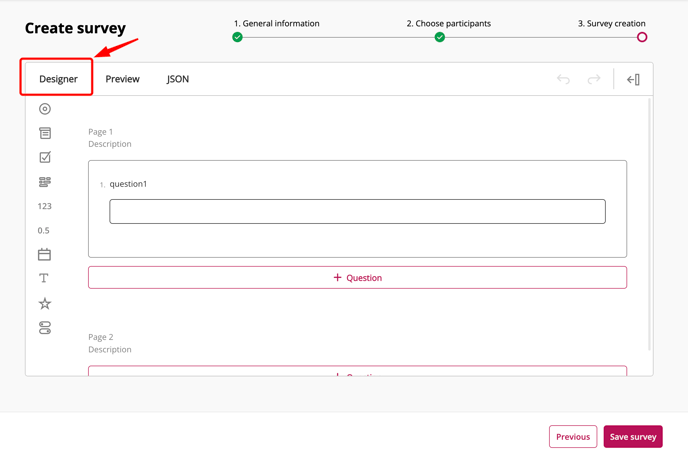Collapse the side panel arrow icon
This screenshot has height=458, width=688.
633,79
